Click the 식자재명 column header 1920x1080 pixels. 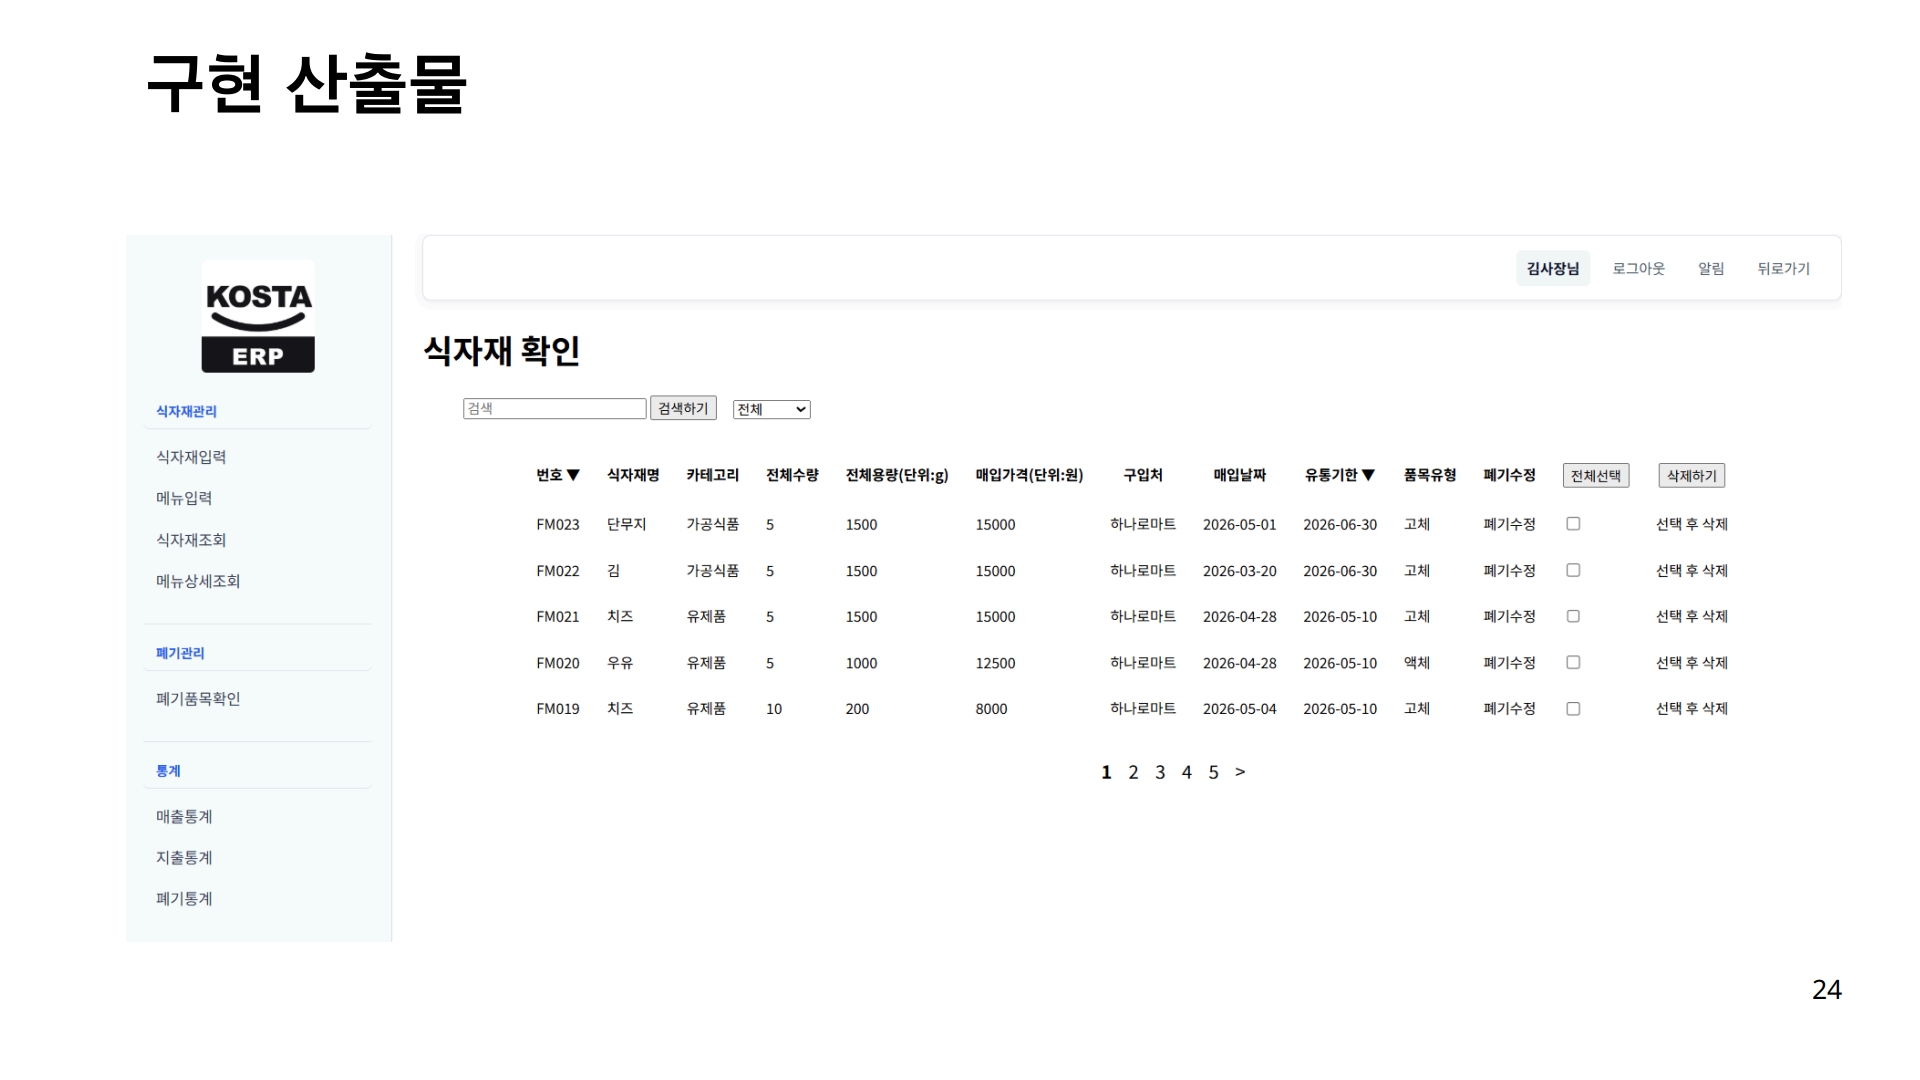click(633, 475)
